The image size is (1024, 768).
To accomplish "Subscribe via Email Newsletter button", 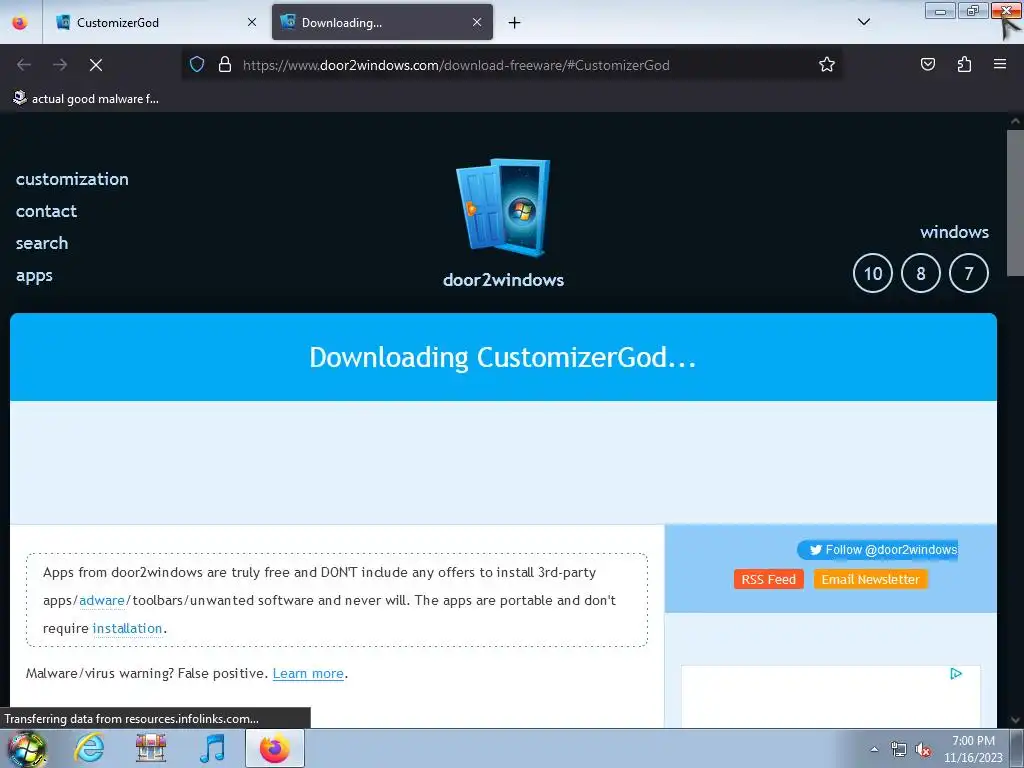I will (871, 579).
